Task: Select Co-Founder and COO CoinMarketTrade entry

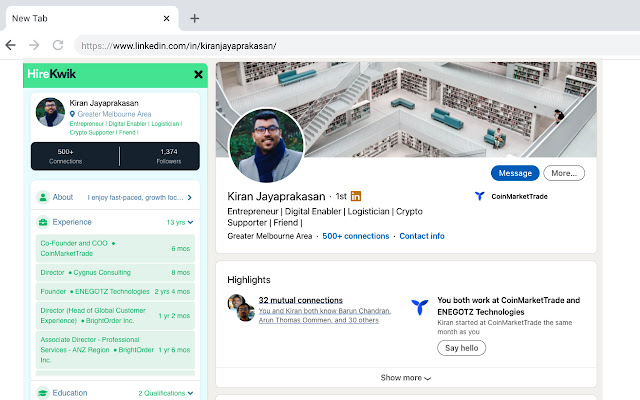Action: 115,248
